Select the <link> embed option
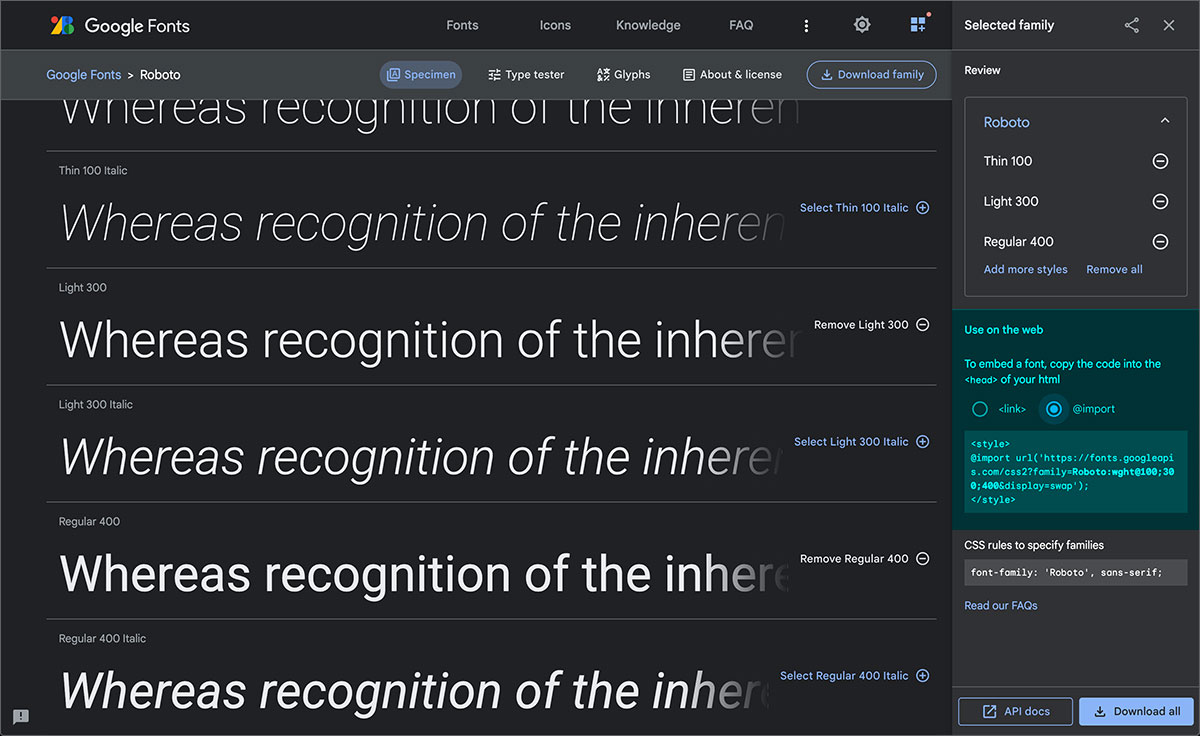The width and height of the screenshot is (1200, 736). (979, 409)
